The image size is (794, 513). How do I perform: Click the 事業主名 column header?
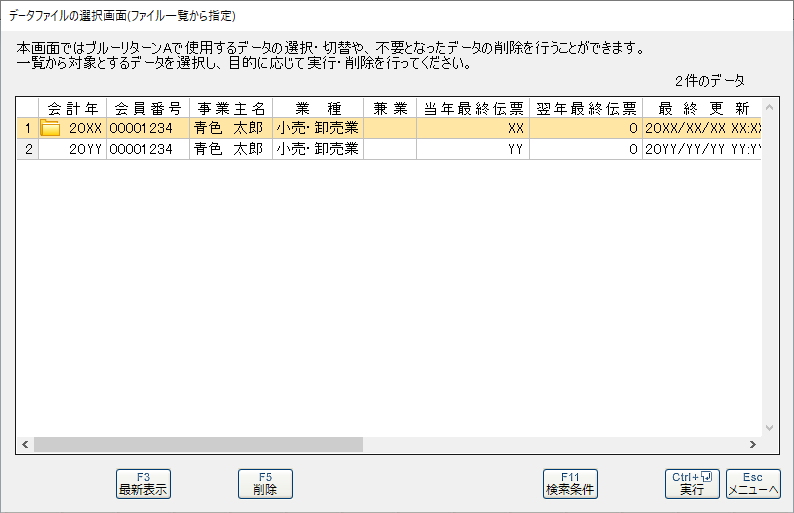coord(229,108)
